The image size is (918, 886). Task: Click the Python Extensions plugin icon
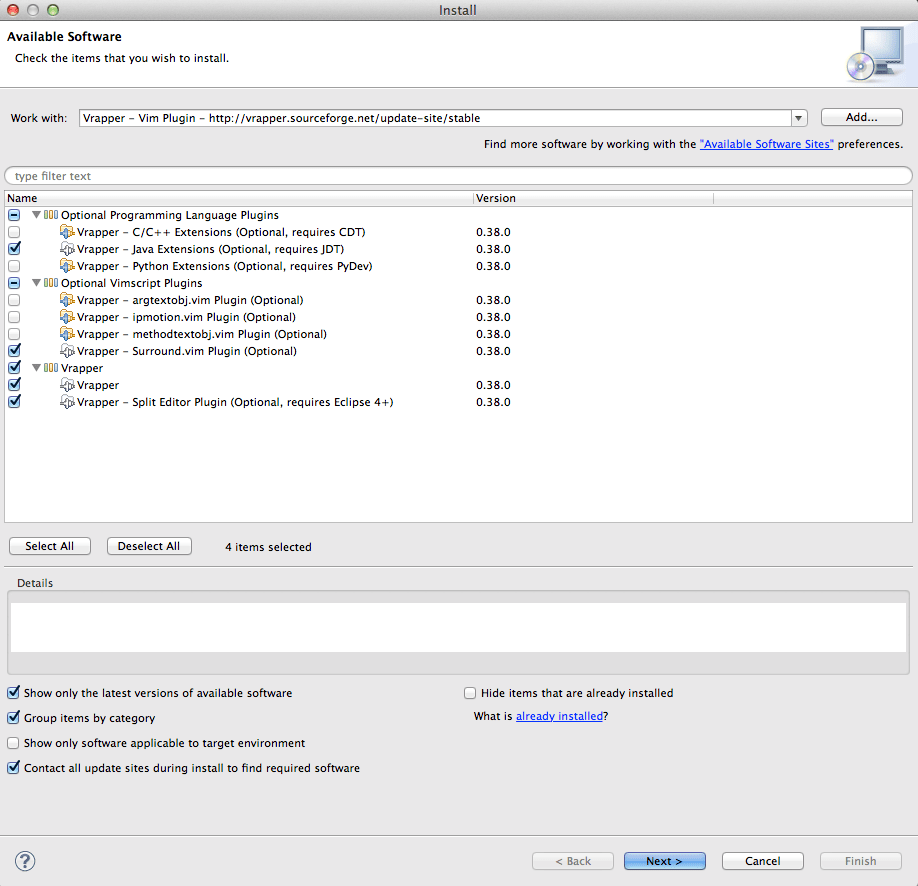click(x=67, y=266)
